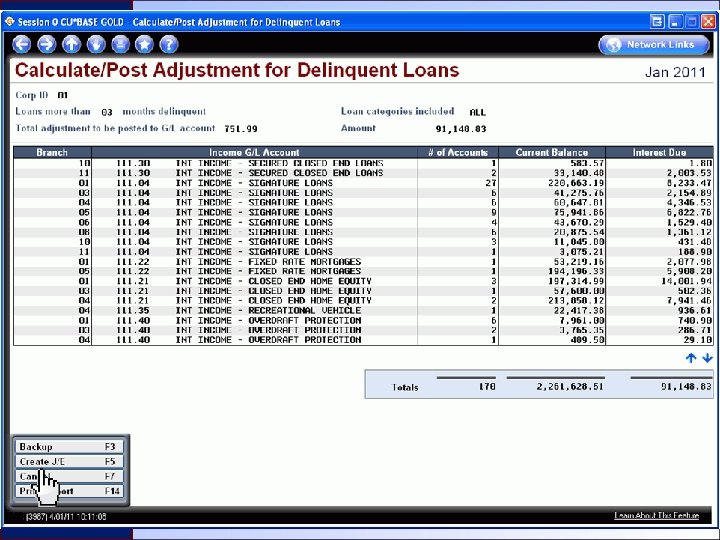Click the Loan categories included value ALL
This screenshot has width=720, height=540.
click(x=478, y=112)
